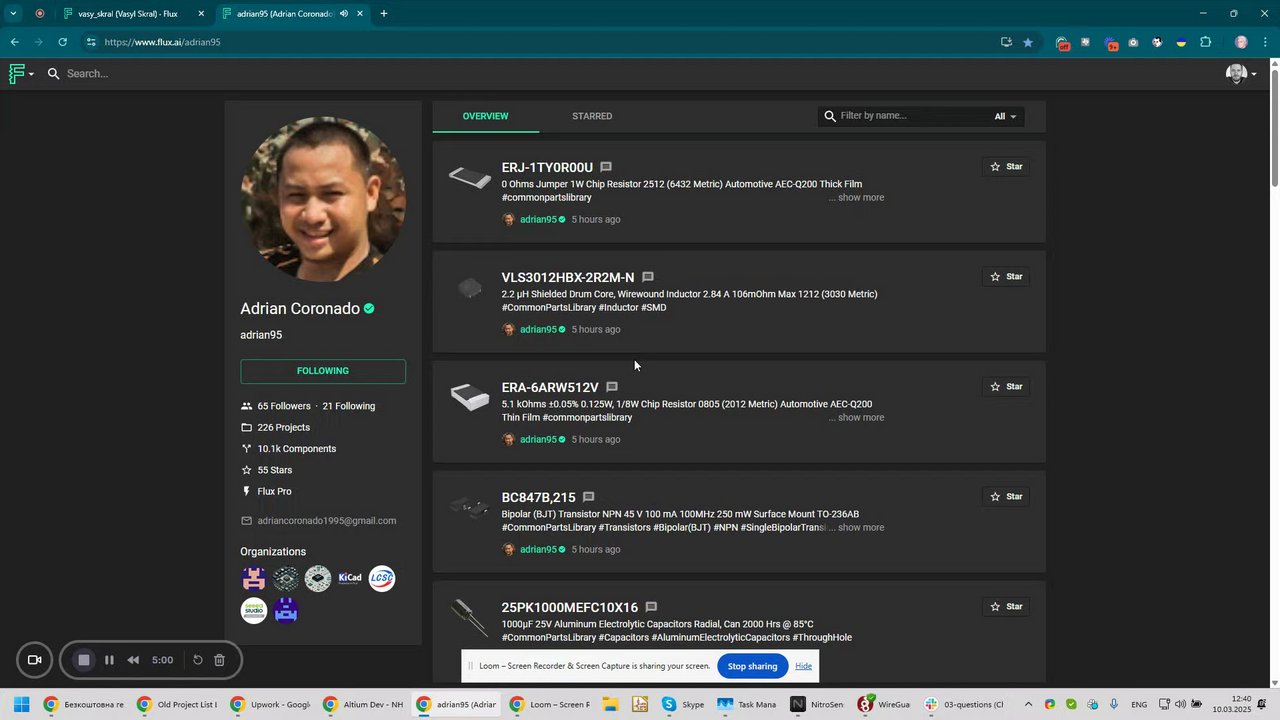Open the Flux logo menu
Viewport: 1280px width, 720px height.
(x=21, y=73)
